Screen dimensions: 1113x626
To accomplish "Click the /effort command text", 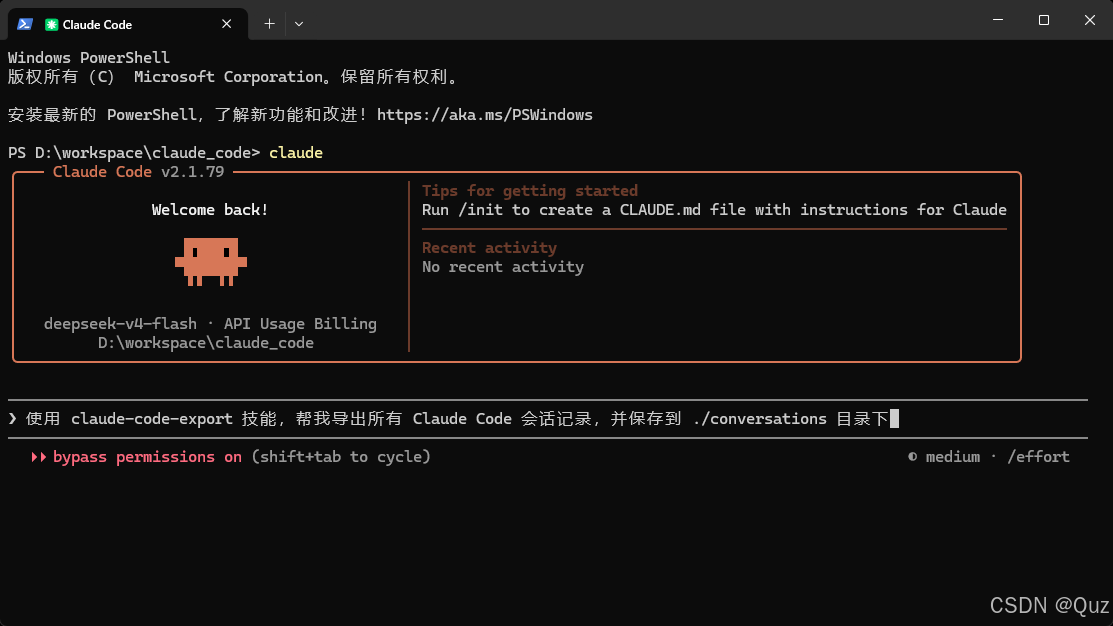I will pos(1038,457).
